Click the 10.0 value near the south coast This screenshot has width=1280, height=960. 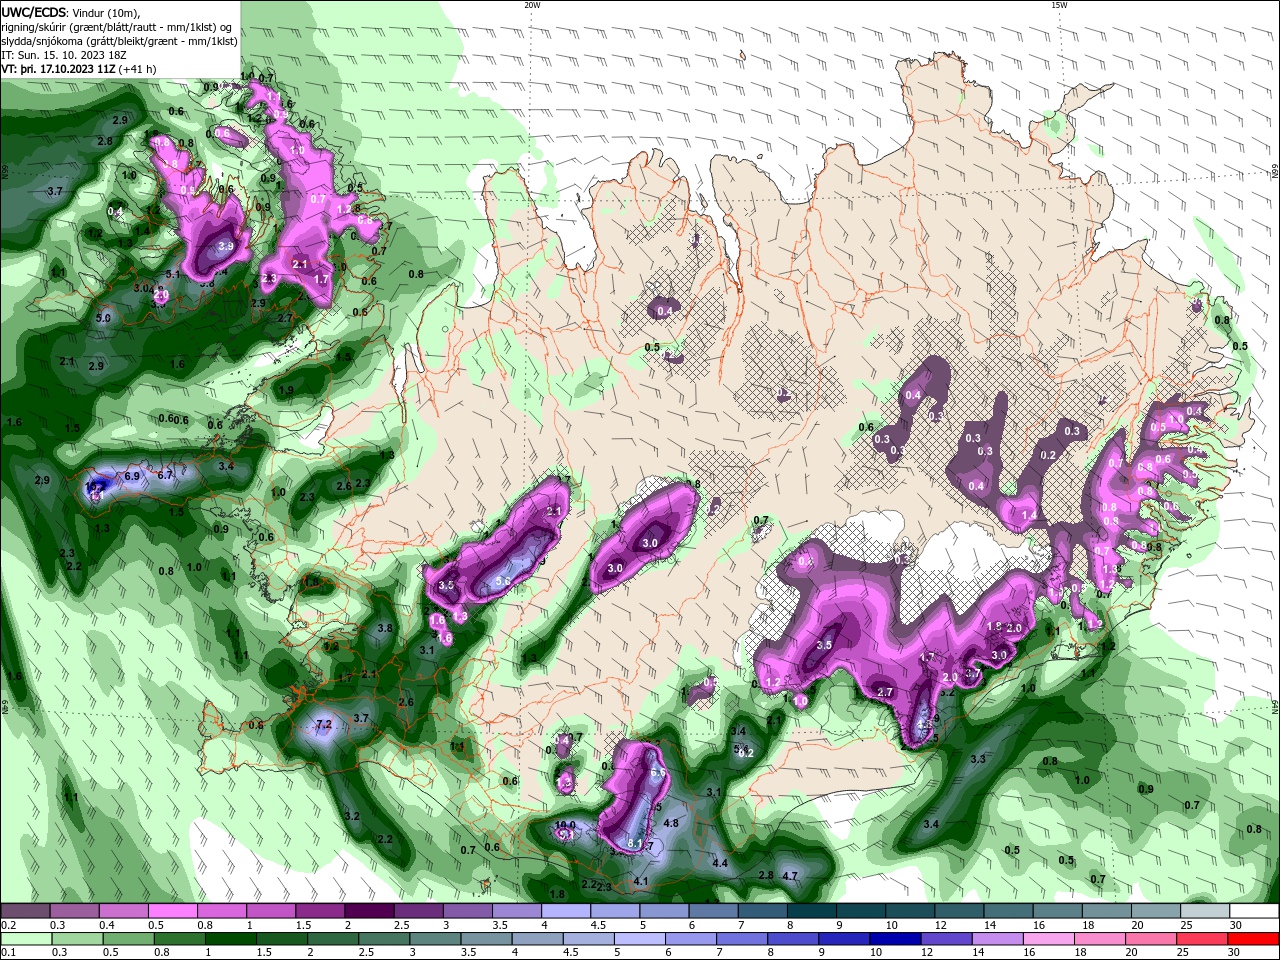[x=565, y=825]
